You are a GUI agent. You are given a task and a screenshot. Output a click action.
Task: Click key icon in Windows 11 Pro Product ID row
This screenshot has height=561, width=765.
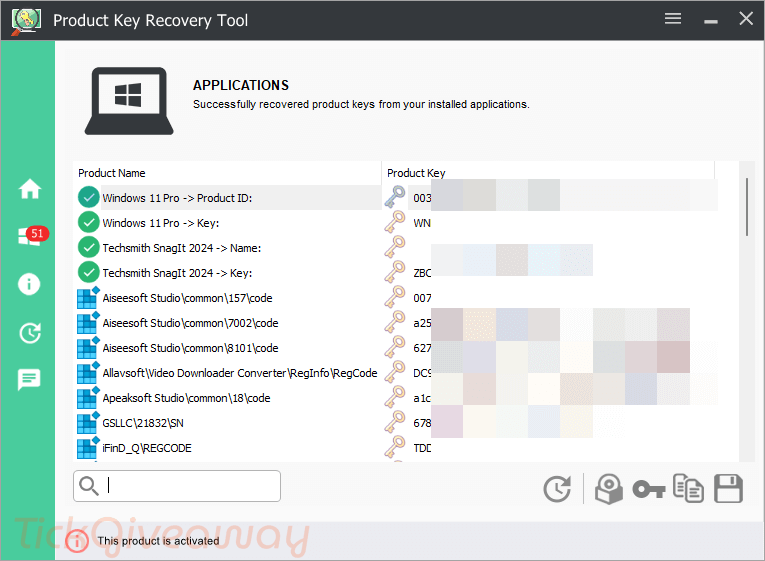pos(395,197)
